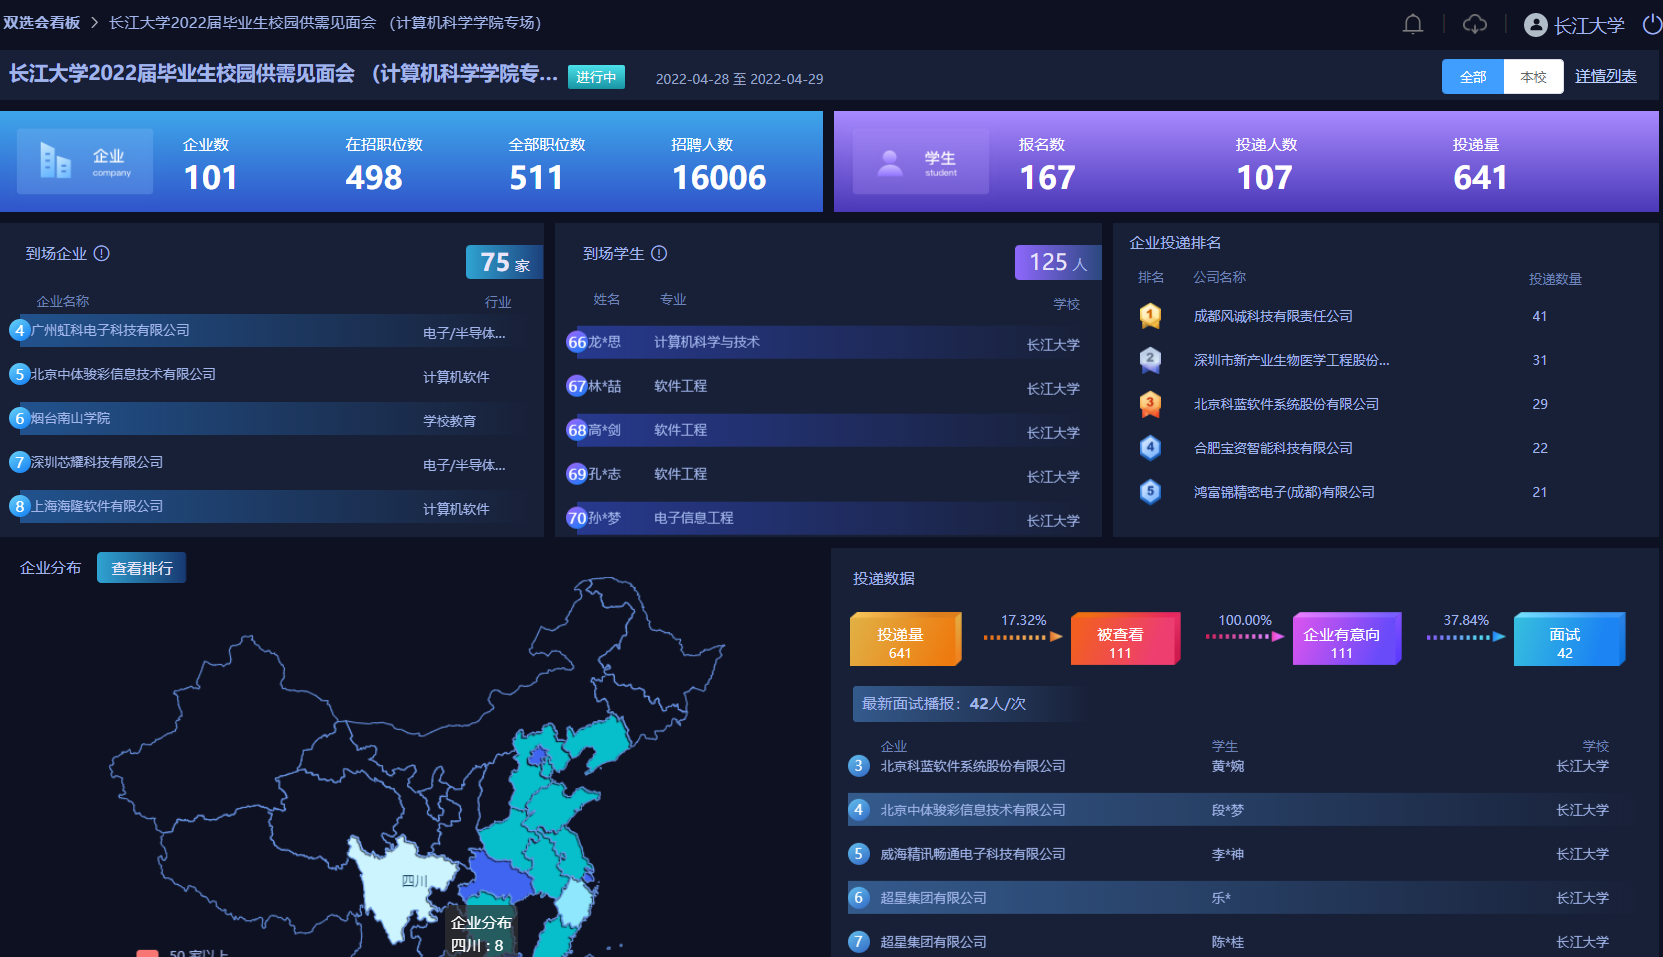This screenshot has width=1663, height=957.
Task: Click the gold rank 1 medal icon
Action: [1150, 316]
